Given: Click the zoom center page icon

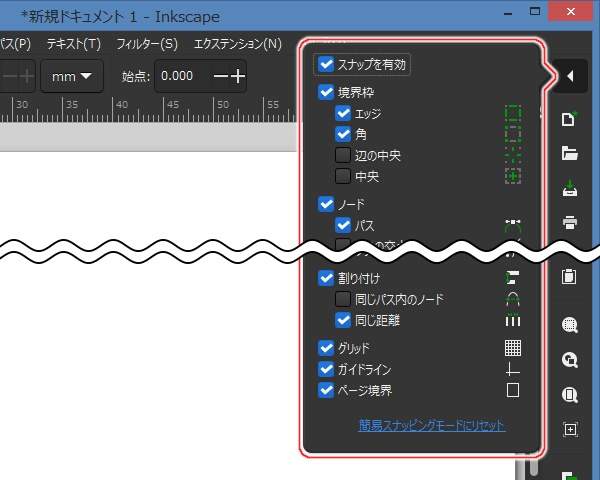Looking at the screenshot, I should tap(570, 429).
